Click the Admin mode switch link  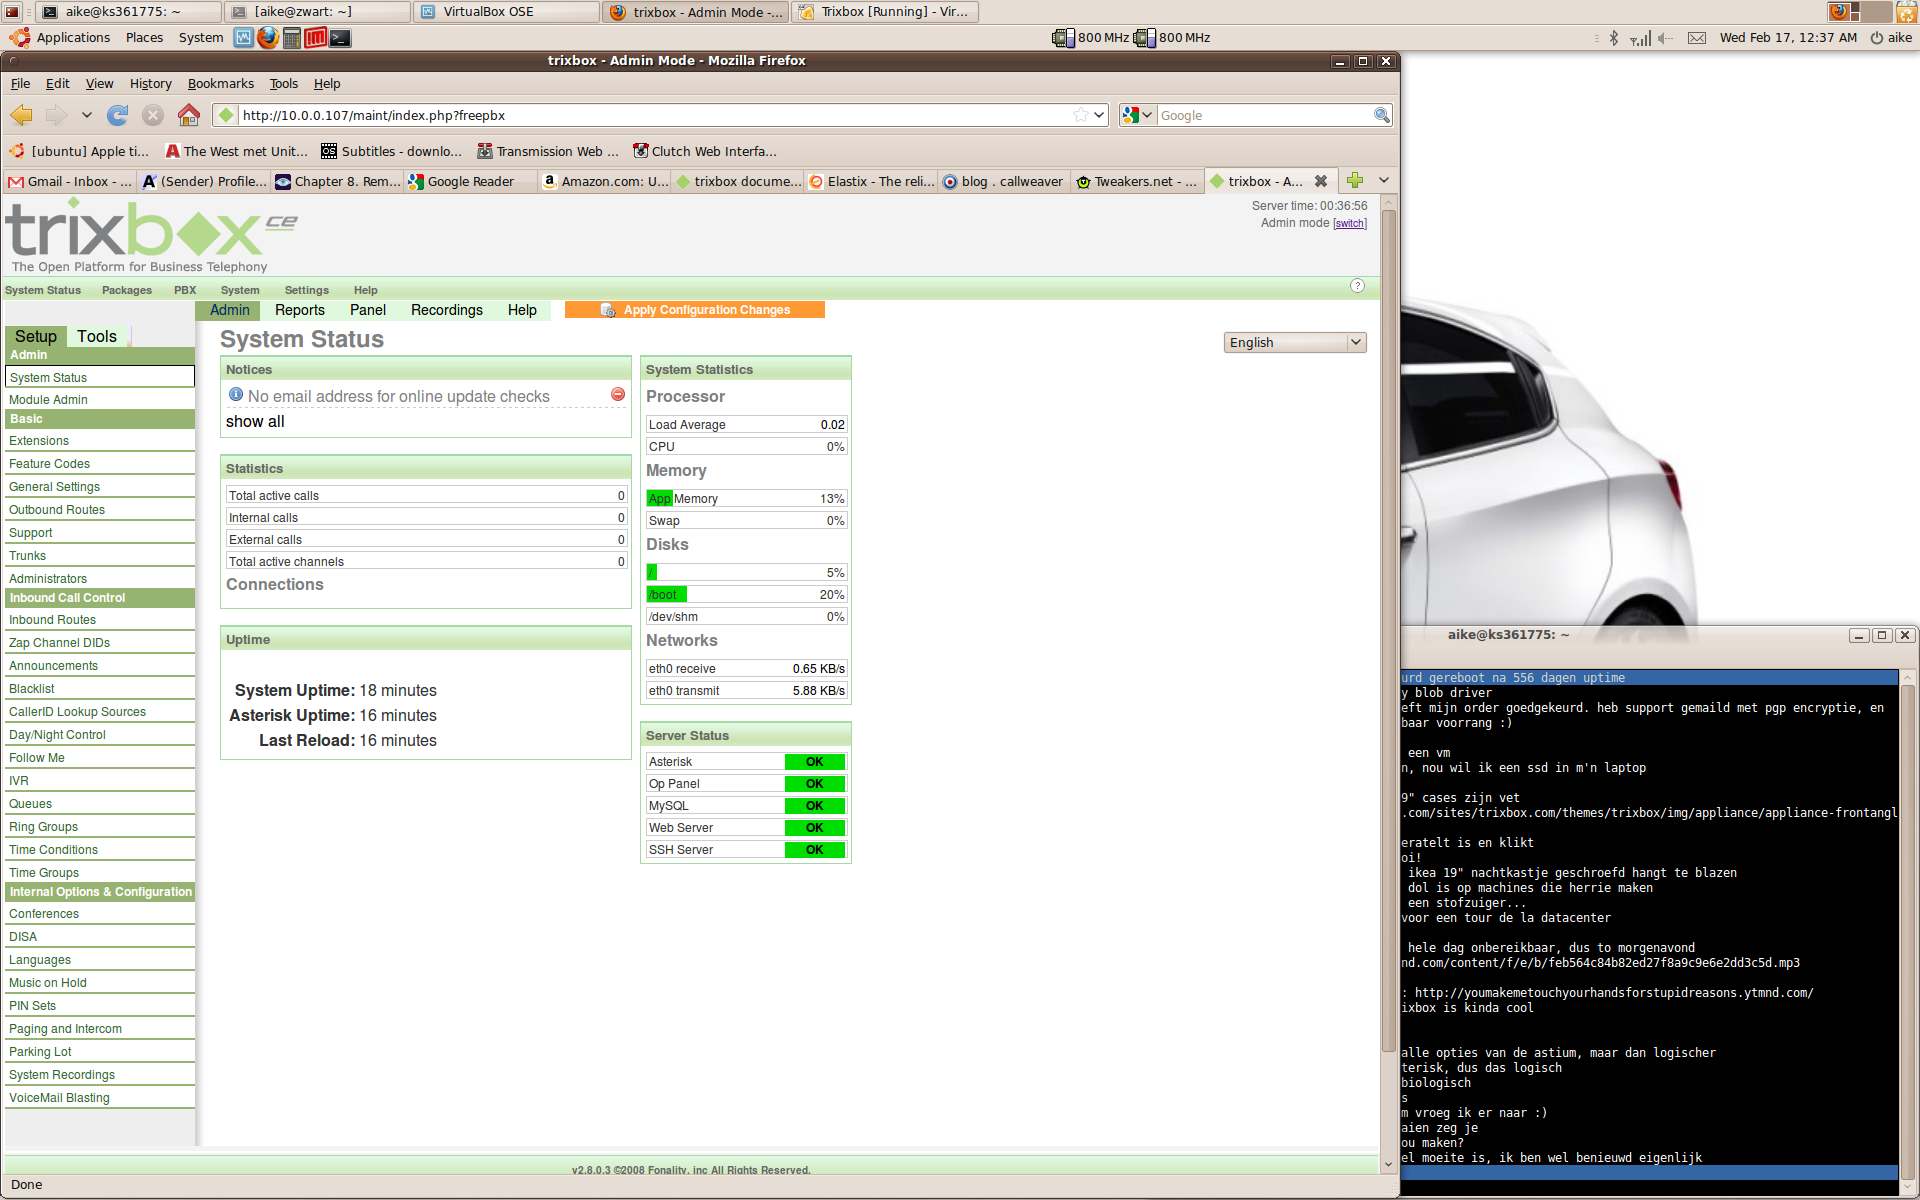click(x=1349, y=223)
